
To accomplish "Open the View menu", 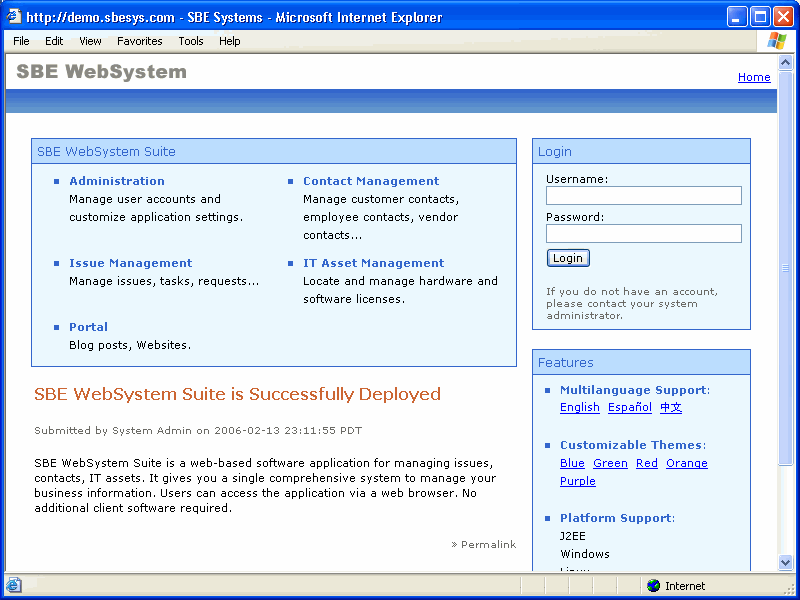I will [90, 41].
